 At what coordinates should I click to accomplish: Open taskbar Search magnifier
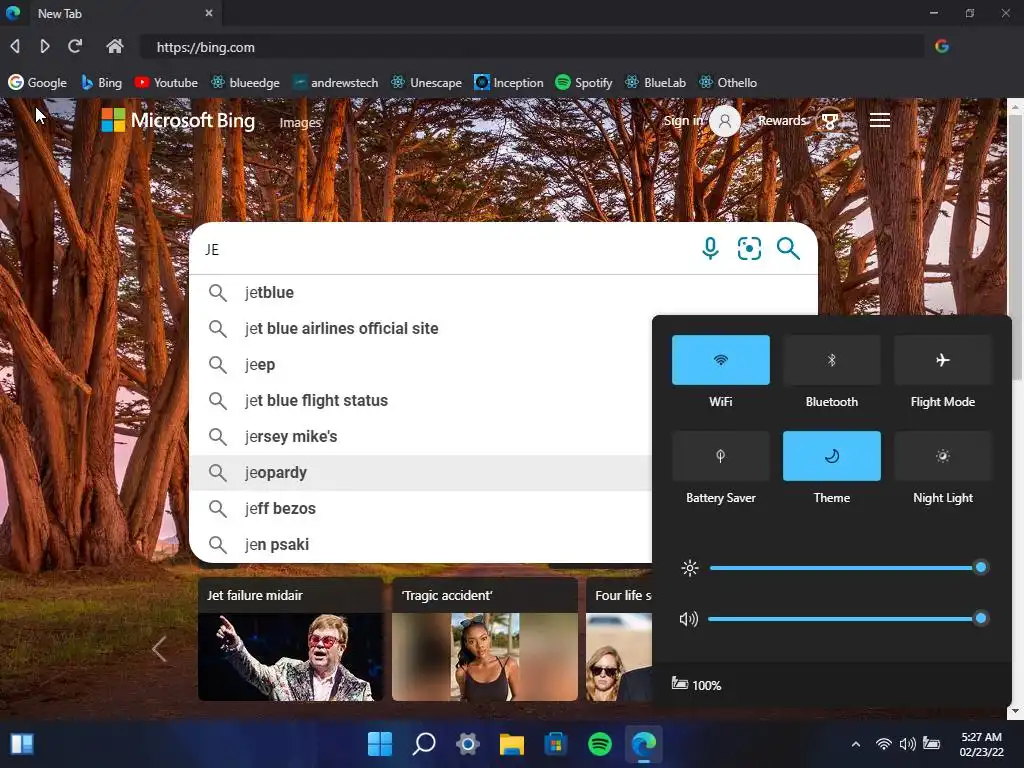(x=424, y=743)
